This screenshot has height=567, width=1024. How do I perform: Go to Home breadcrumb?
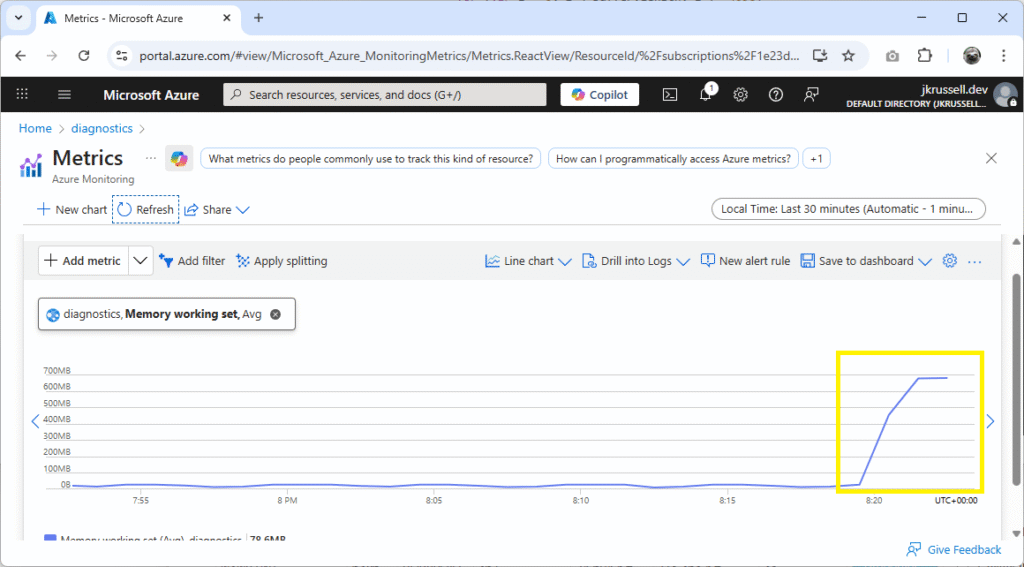click(x=35, y=129)
